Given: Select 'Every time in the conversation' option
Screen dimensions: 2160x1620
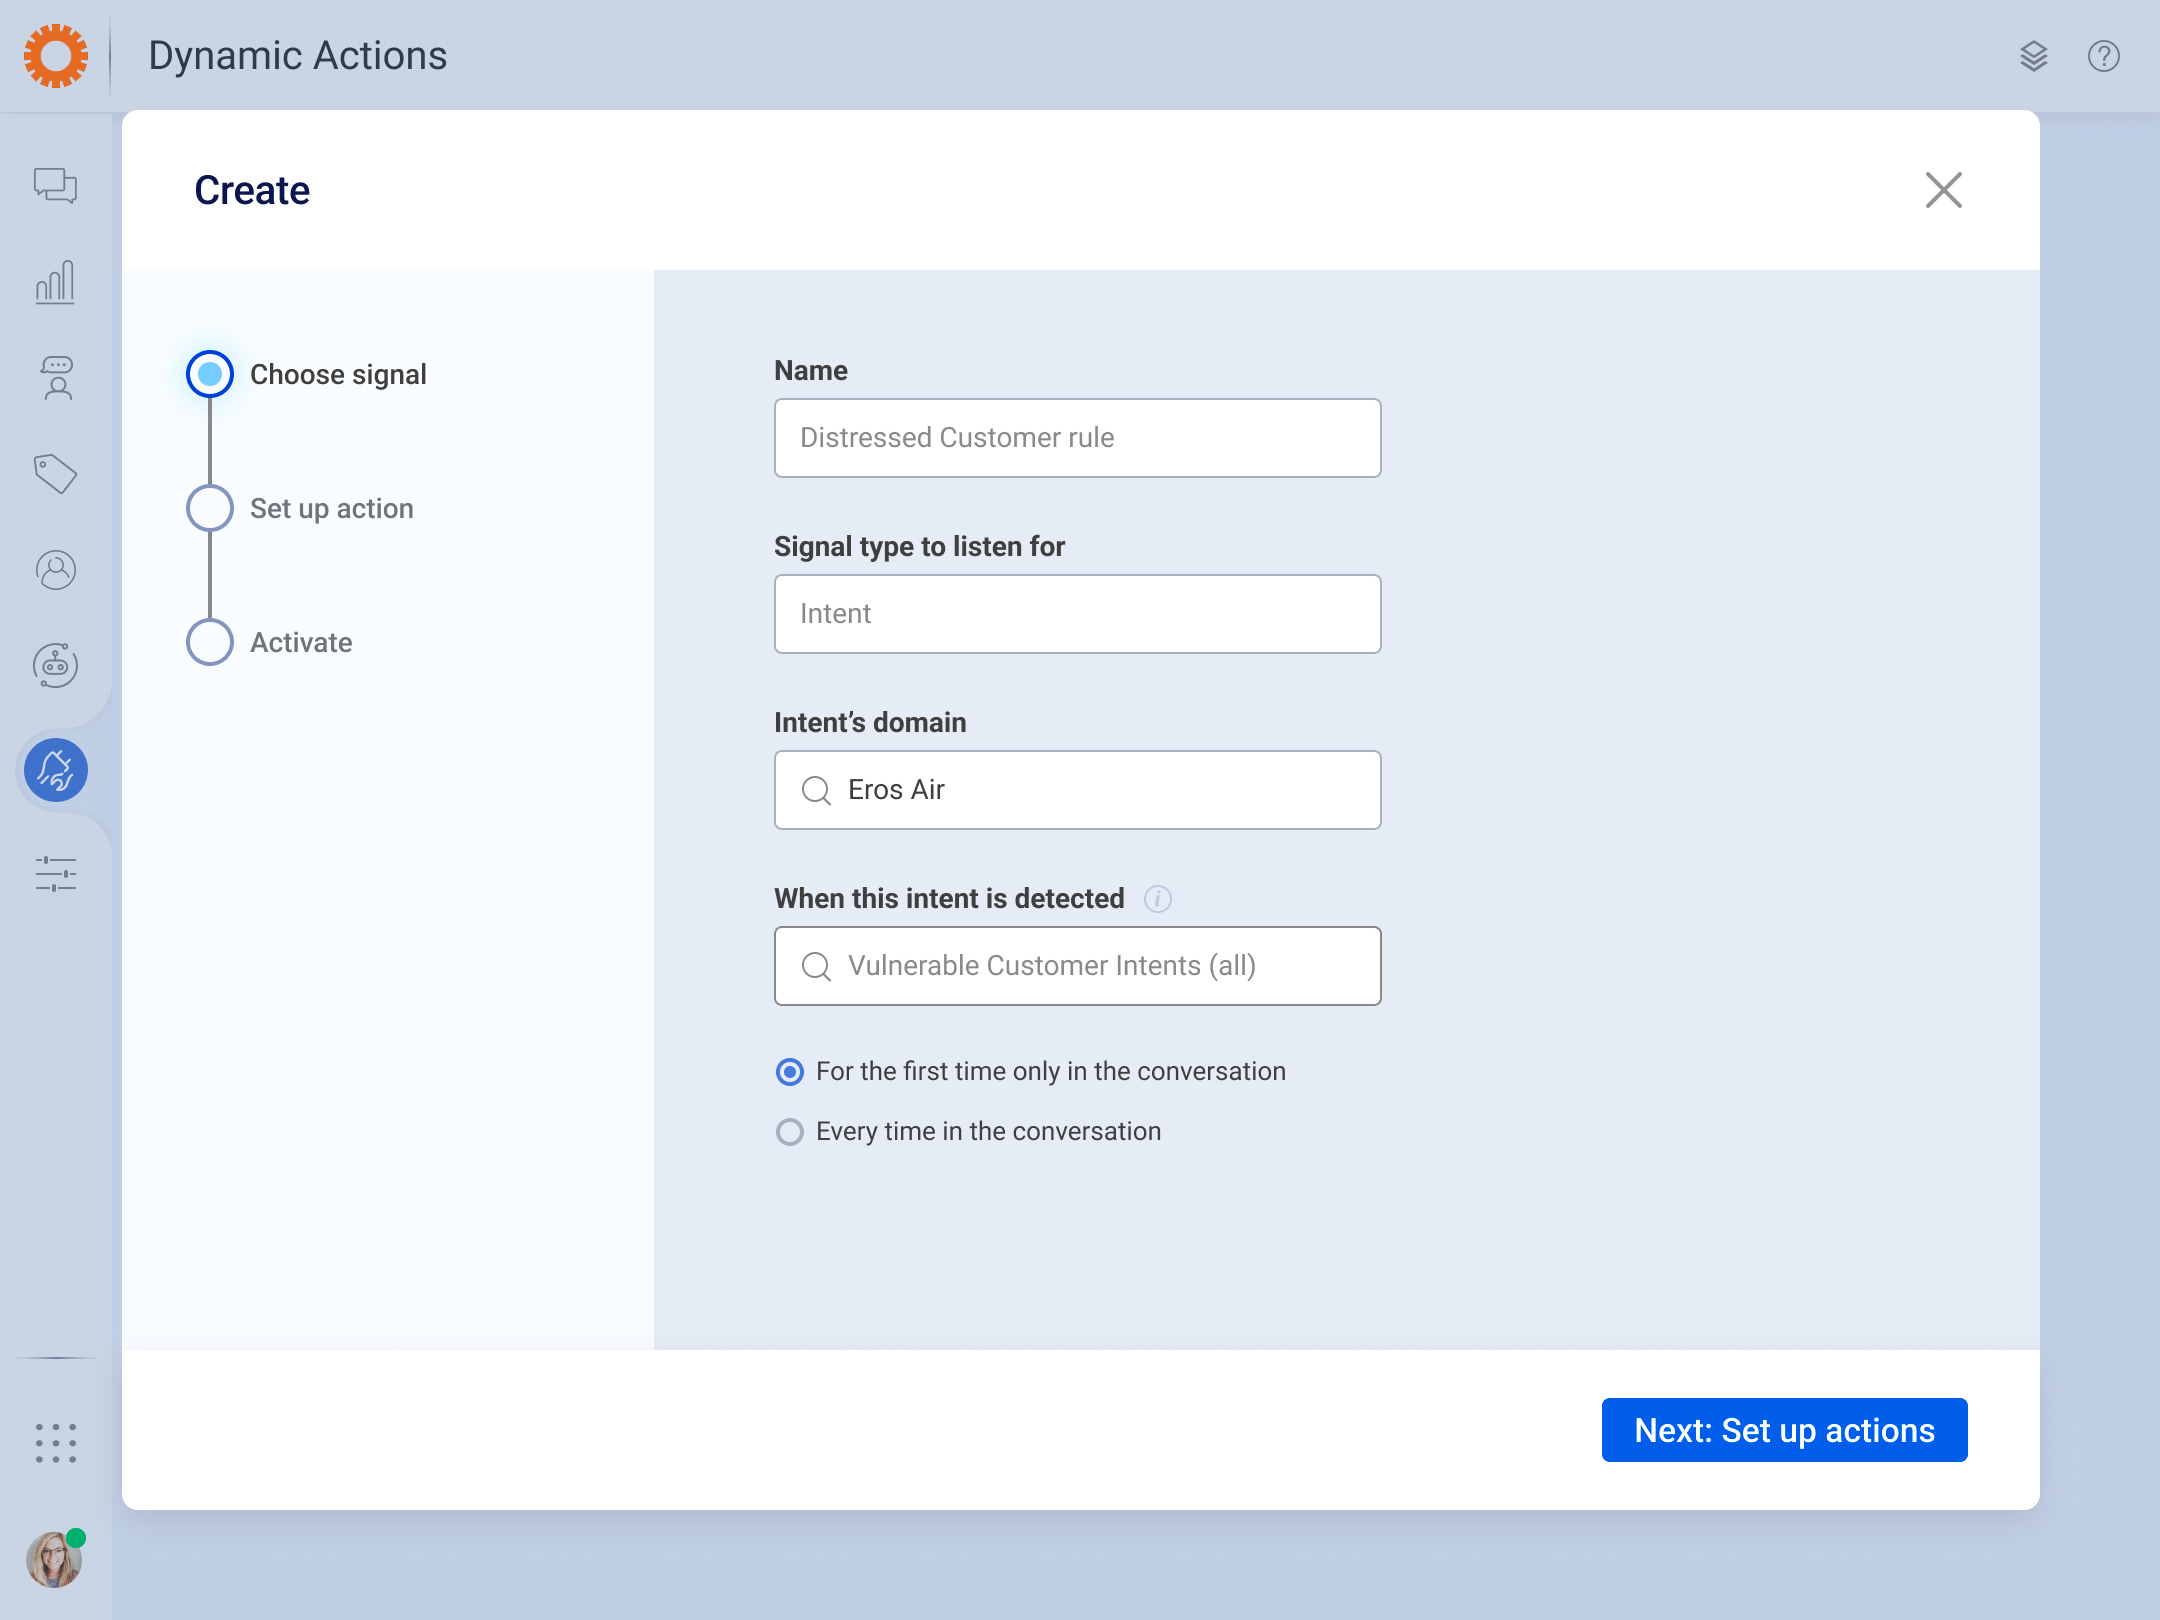Looking at the screenshot, I should click(x=790, y=1132).
